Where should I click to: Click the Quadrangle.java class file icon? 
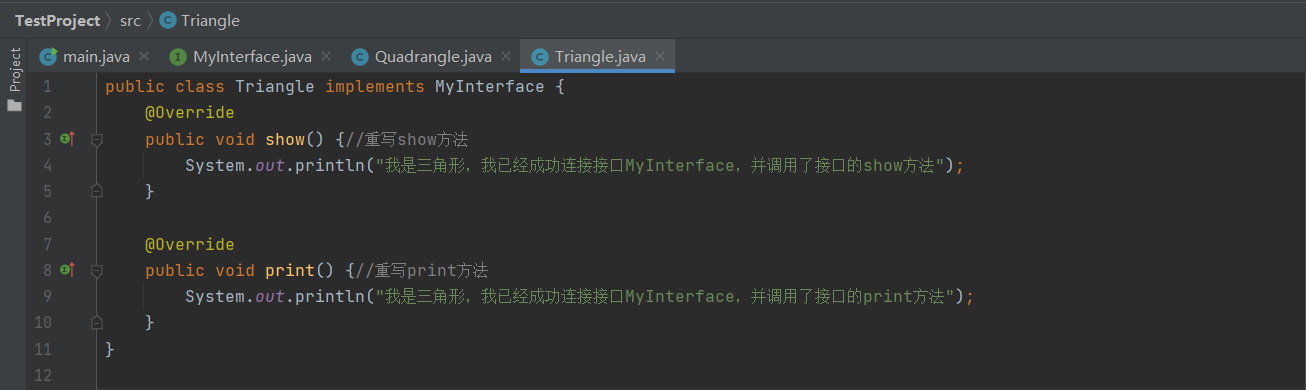360,56
